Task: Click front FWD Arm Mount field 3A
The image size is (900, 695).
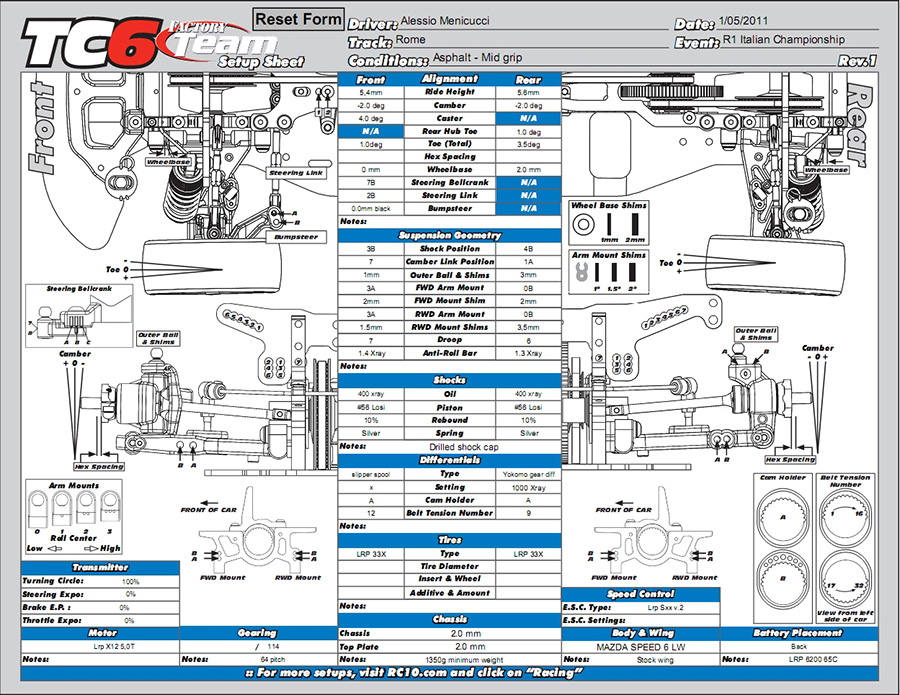Action: tap(371, 288)
